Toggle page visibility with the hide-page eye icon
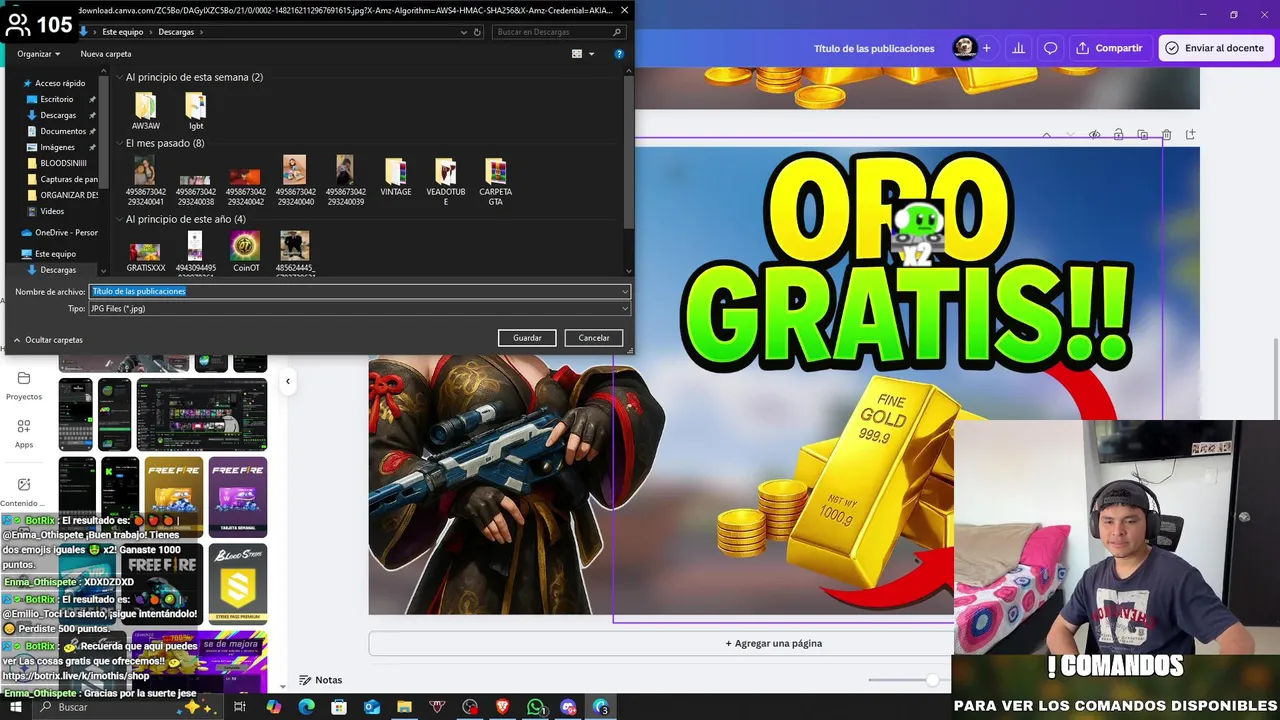The width and height of the screenshot is (1280, 720). [1094, 134]
